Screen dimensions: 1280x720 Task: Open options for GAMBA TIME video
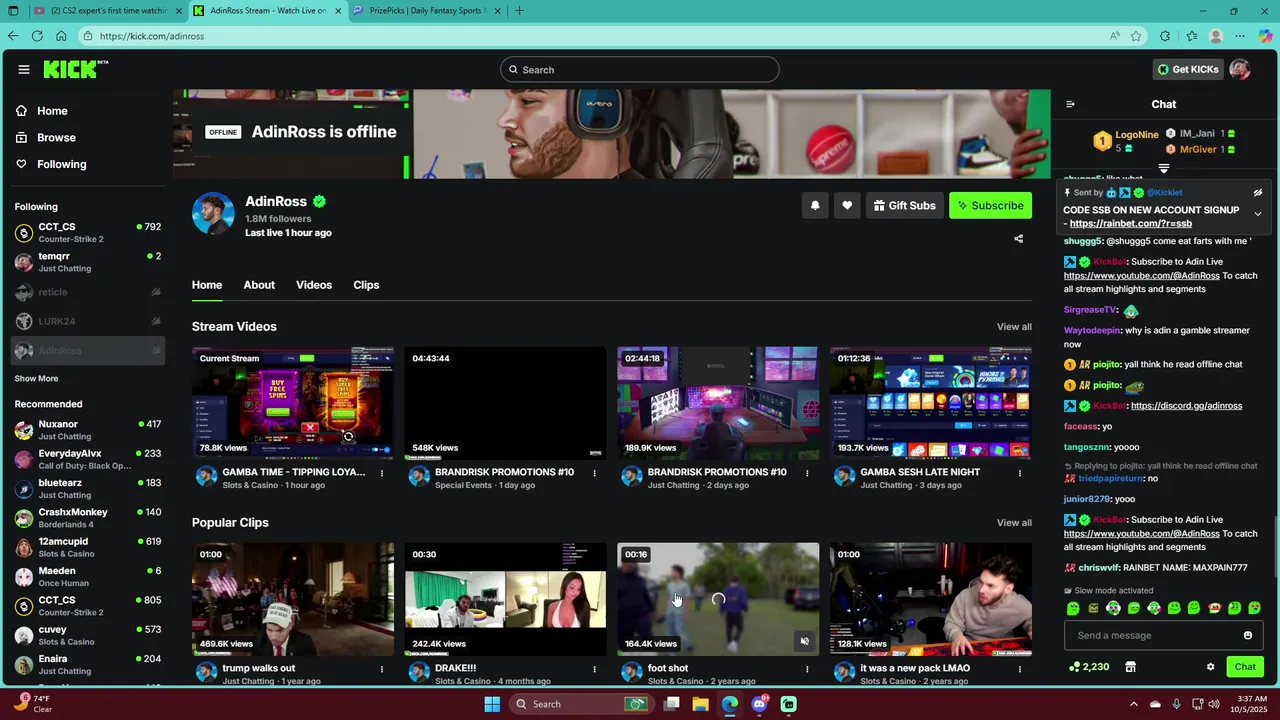382,473
